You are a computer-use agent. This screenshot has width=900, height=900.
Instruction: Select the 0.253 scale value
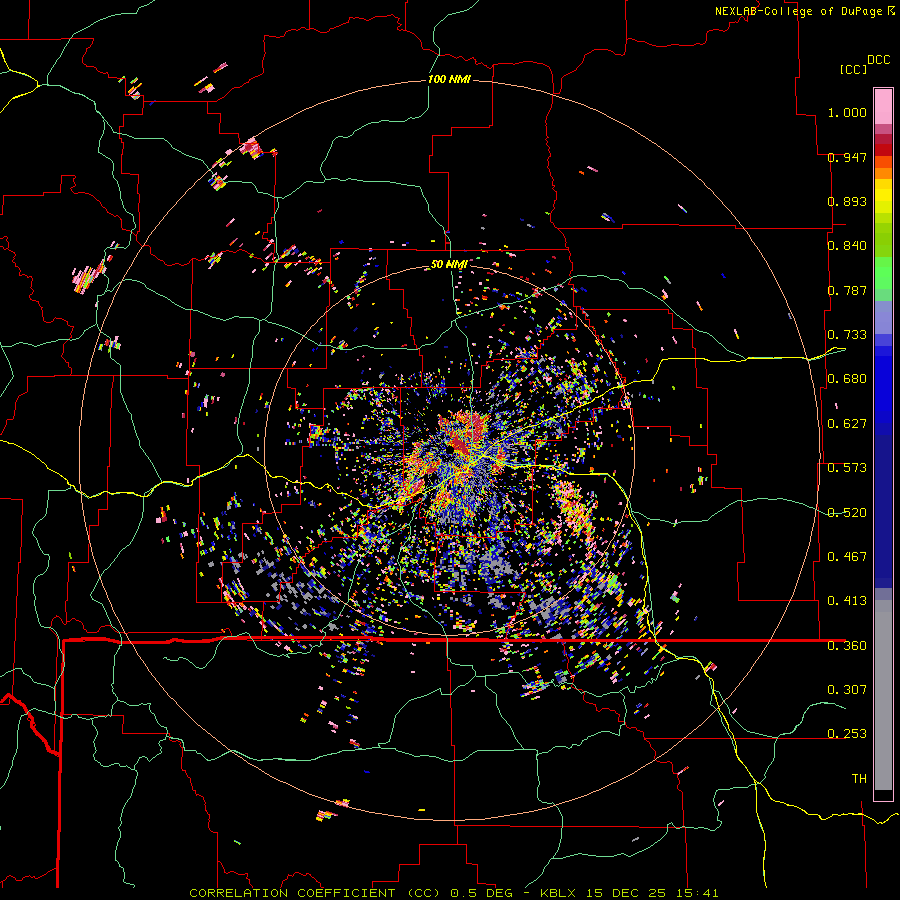pos(847,734)
